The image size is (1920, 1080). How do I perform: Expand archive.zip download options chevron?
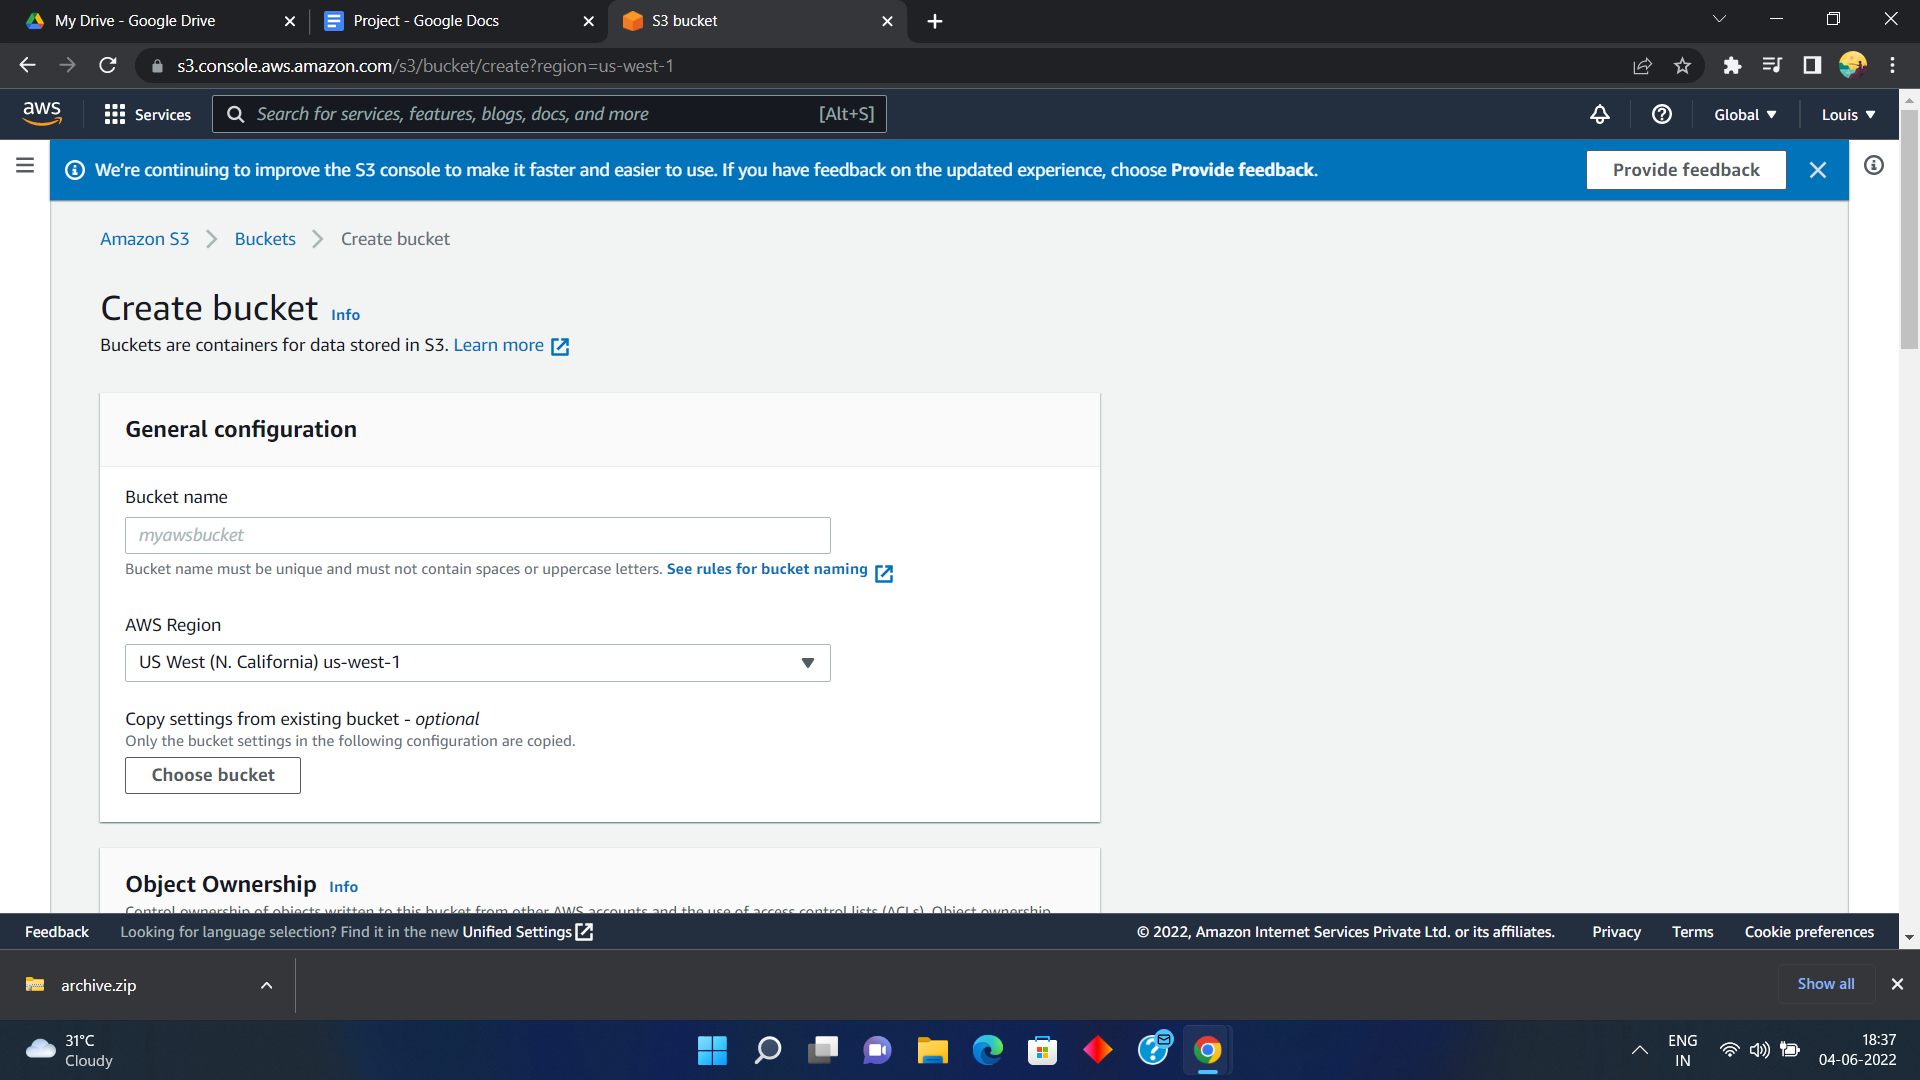coord(266,985)
